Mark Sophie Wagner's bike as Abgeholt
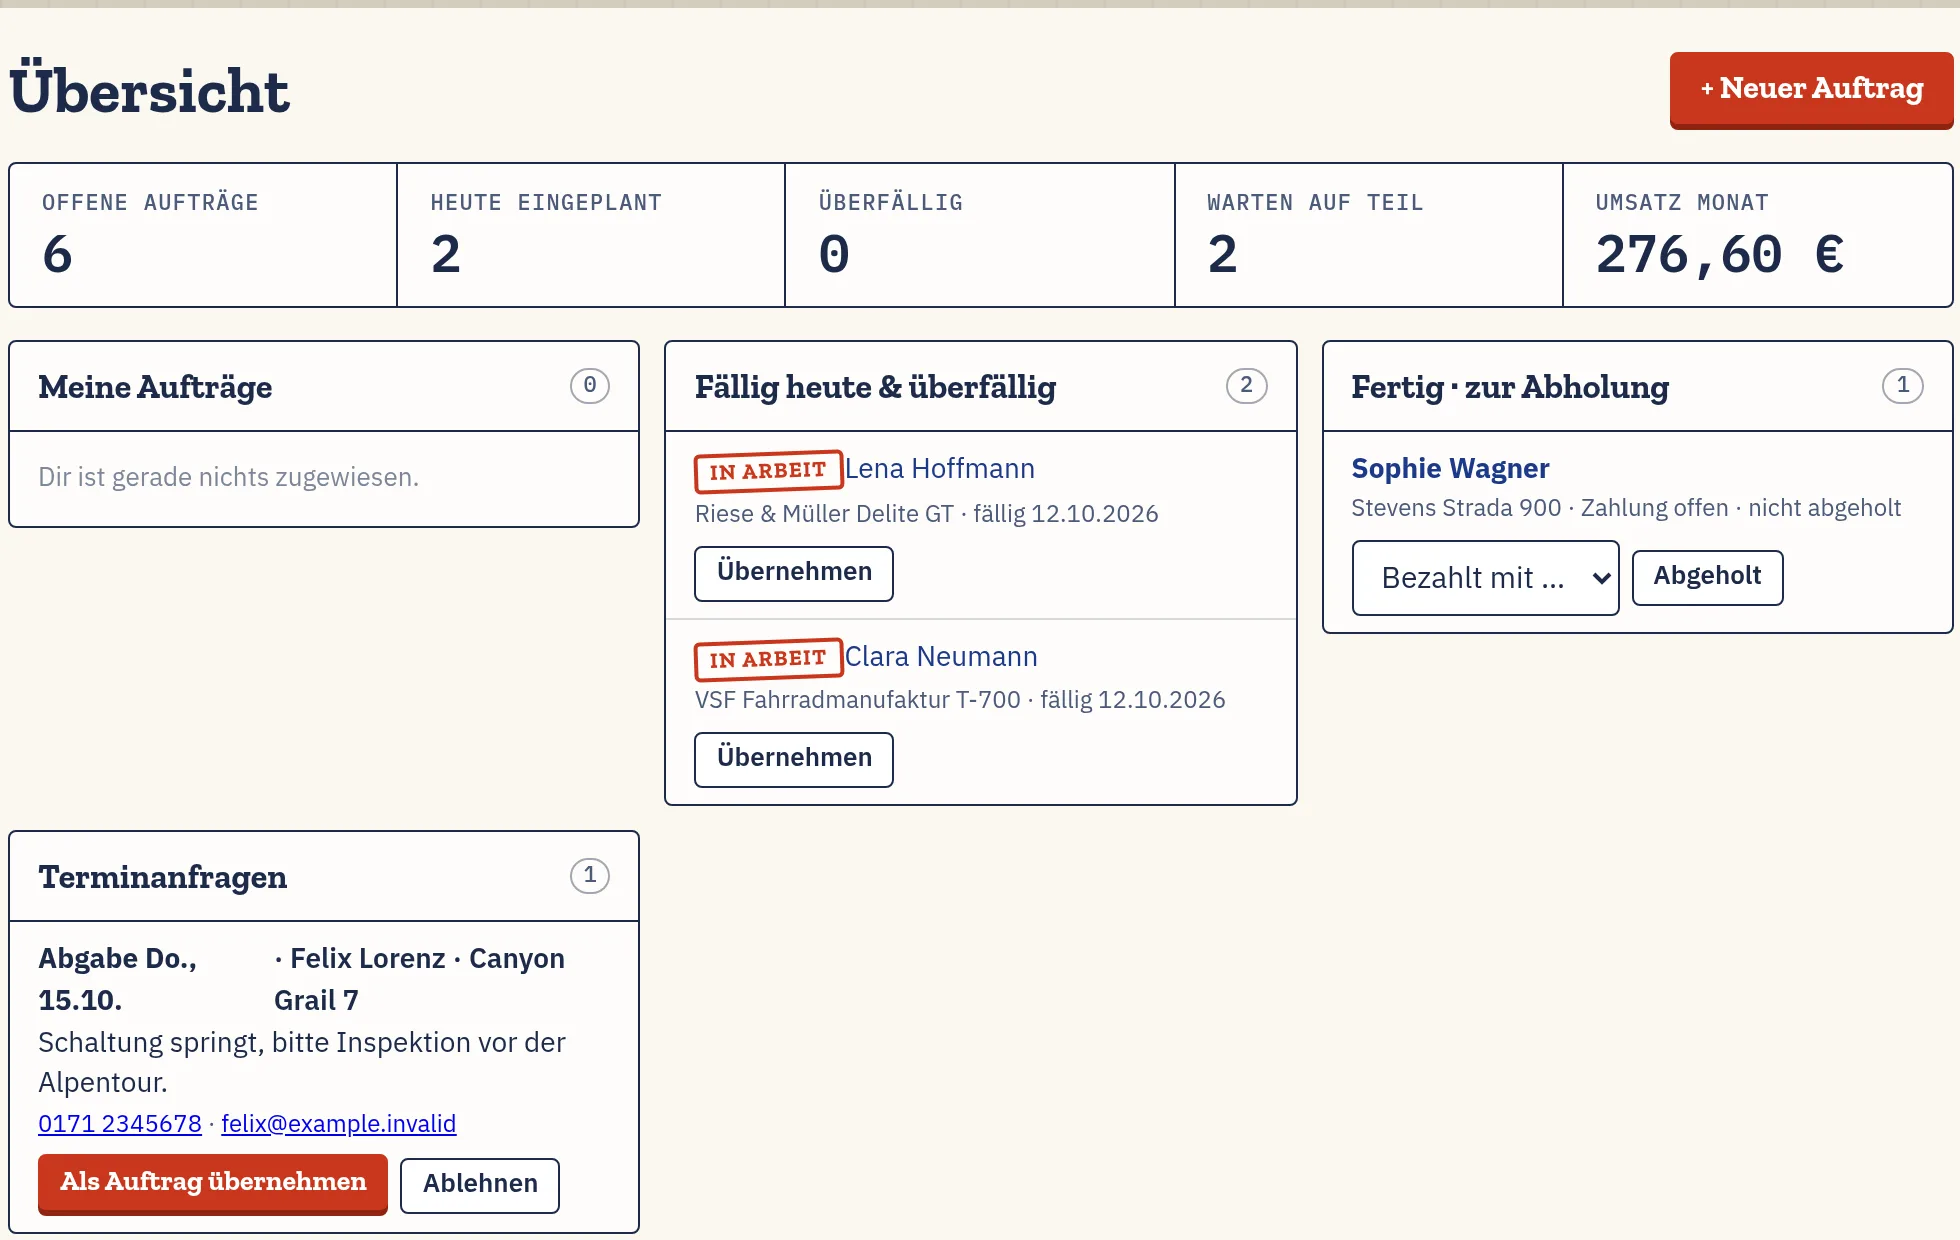Viewport: 1960px width, 1240px height. tap(1707, 577)
